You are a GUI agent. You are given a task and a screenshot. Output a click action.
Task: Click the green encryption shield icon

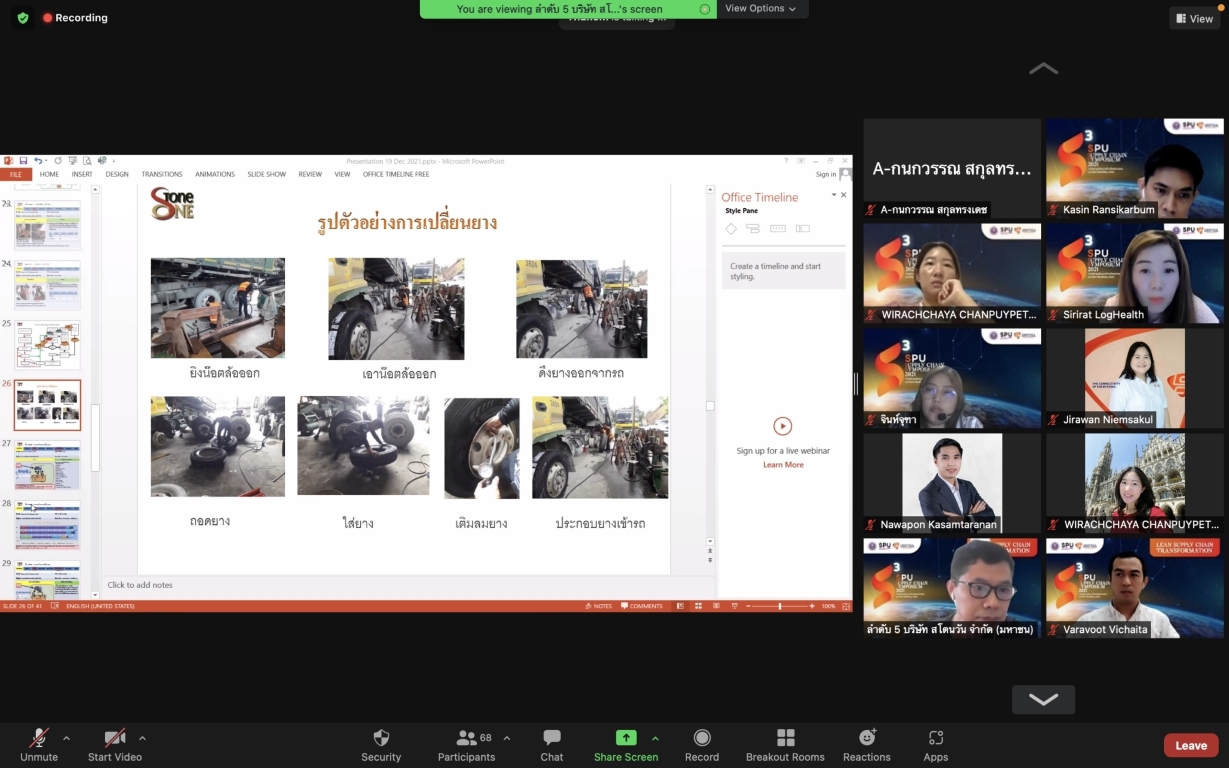pyautogui.click(x=22, y=18)
